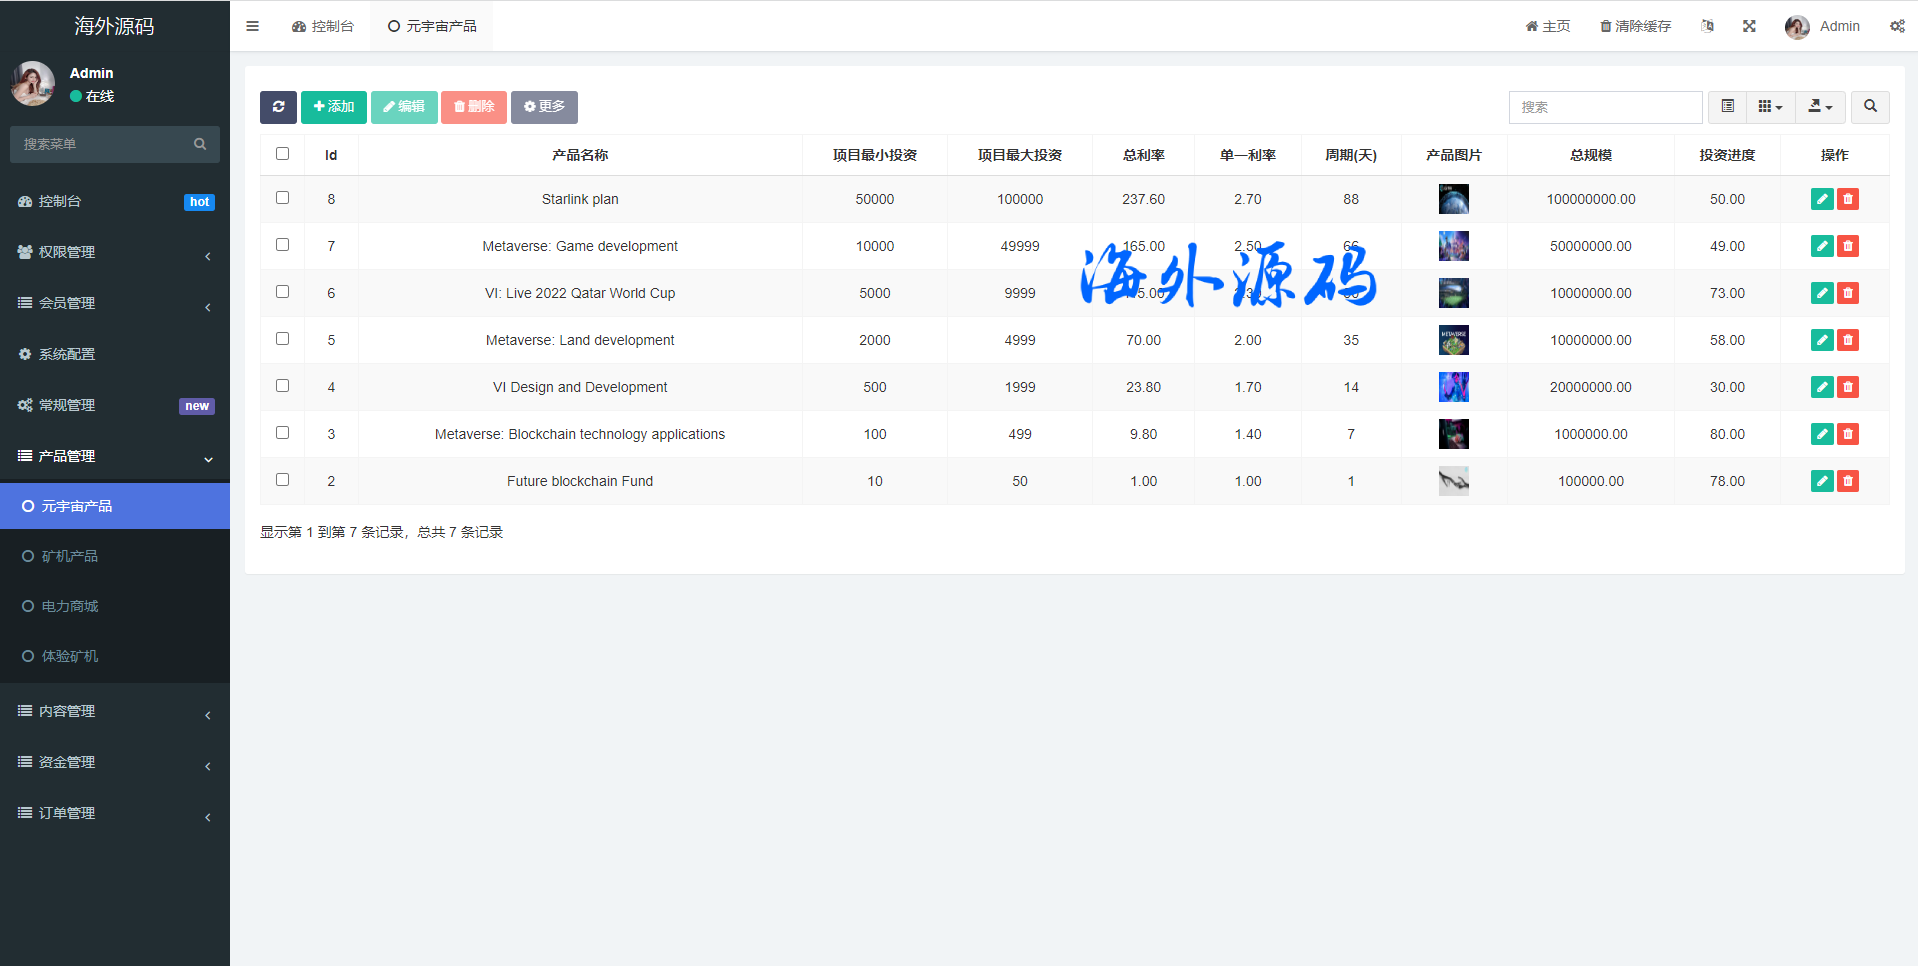This screenshot has width=1918, height=966.
Task: Expand the 权限管理 sidebar menu
Action: tap(115, 252)
